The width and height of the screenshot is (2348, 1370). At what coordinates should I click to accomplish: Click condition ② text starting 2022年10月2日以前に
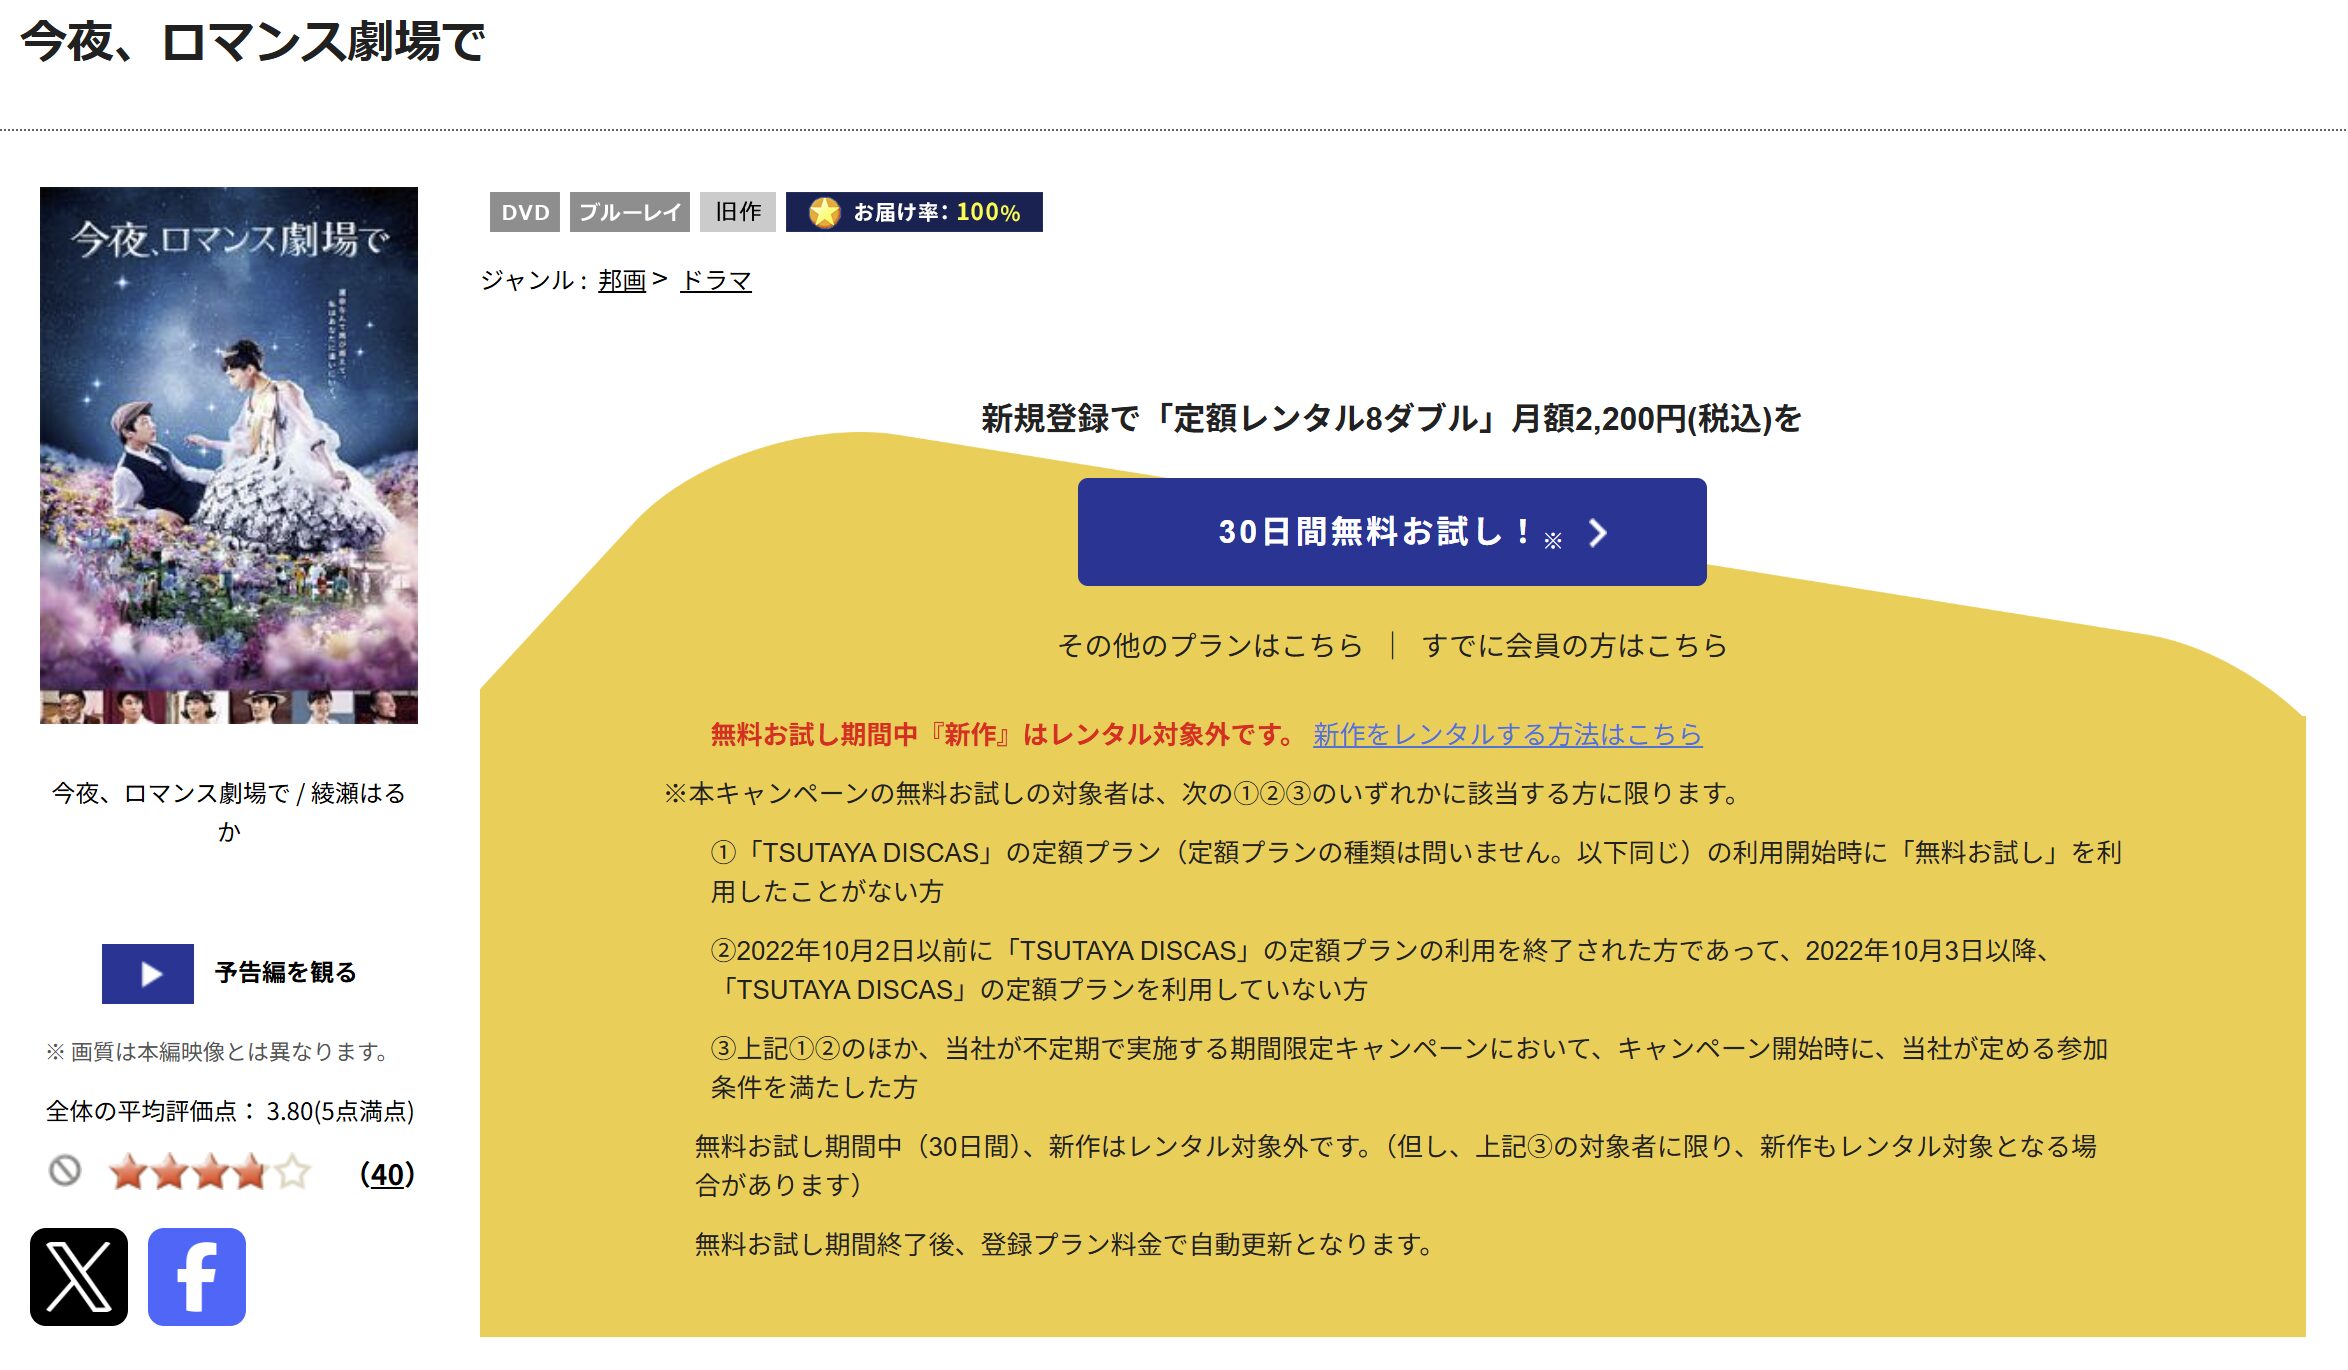pyautogui.click(x=1383, y=970)
